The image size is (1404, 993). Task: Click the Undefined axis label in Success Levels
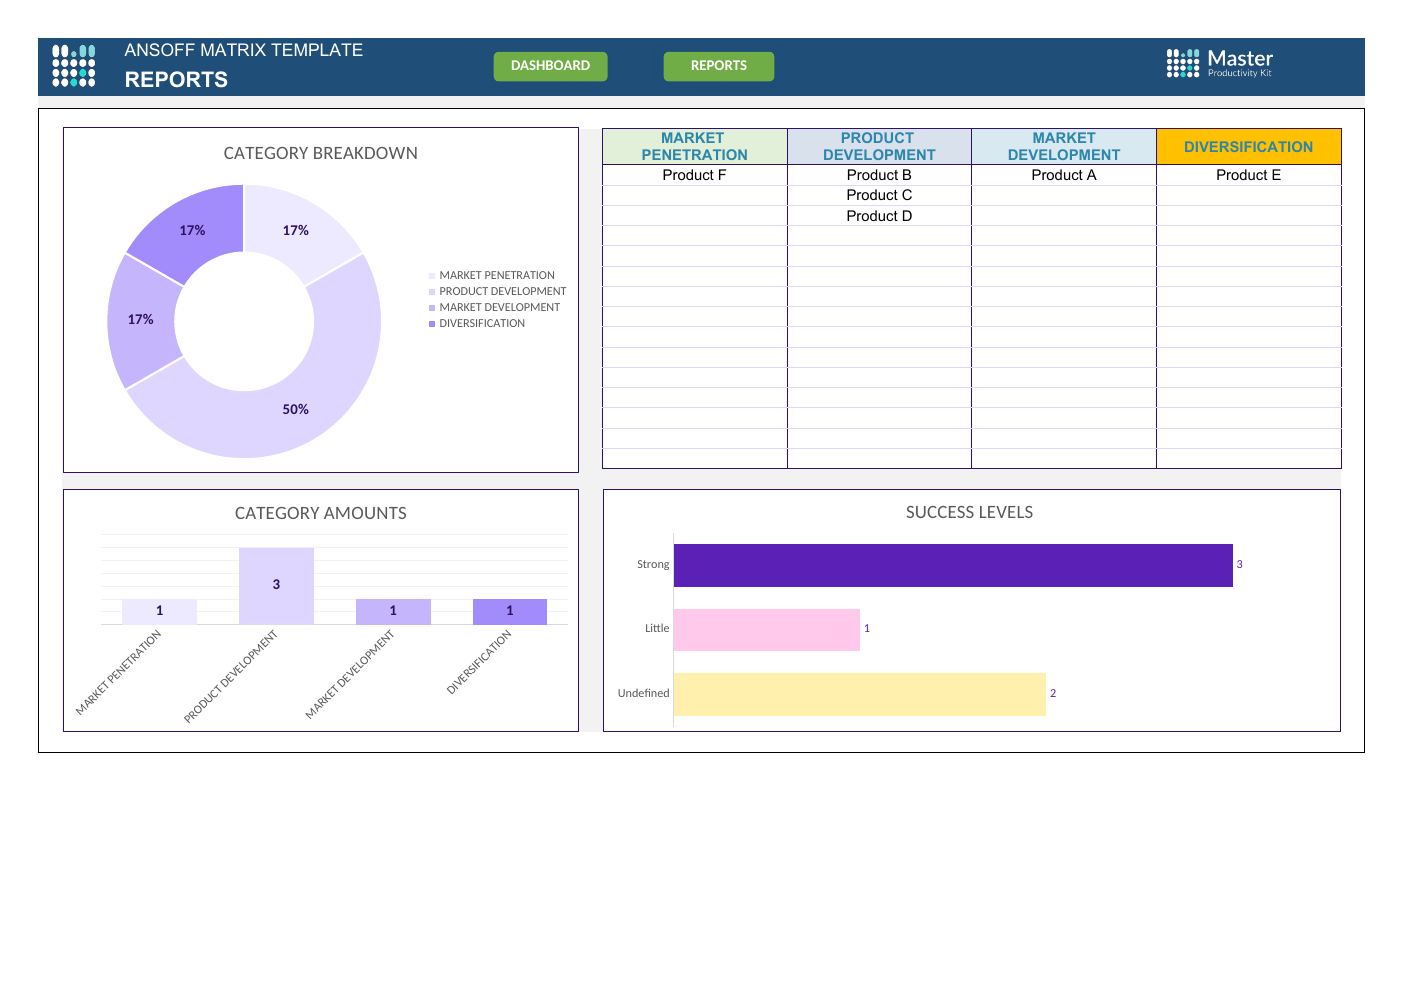point(643,694)
